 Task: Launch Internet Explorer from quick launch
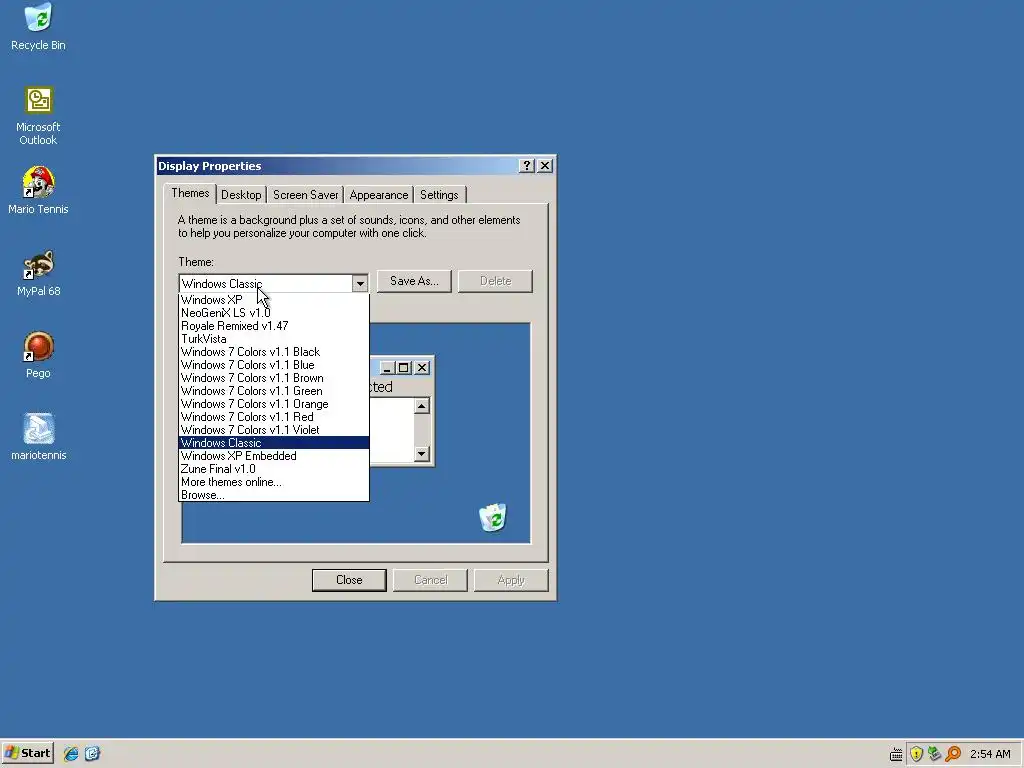pyautogui.click(x=71, y=754)
